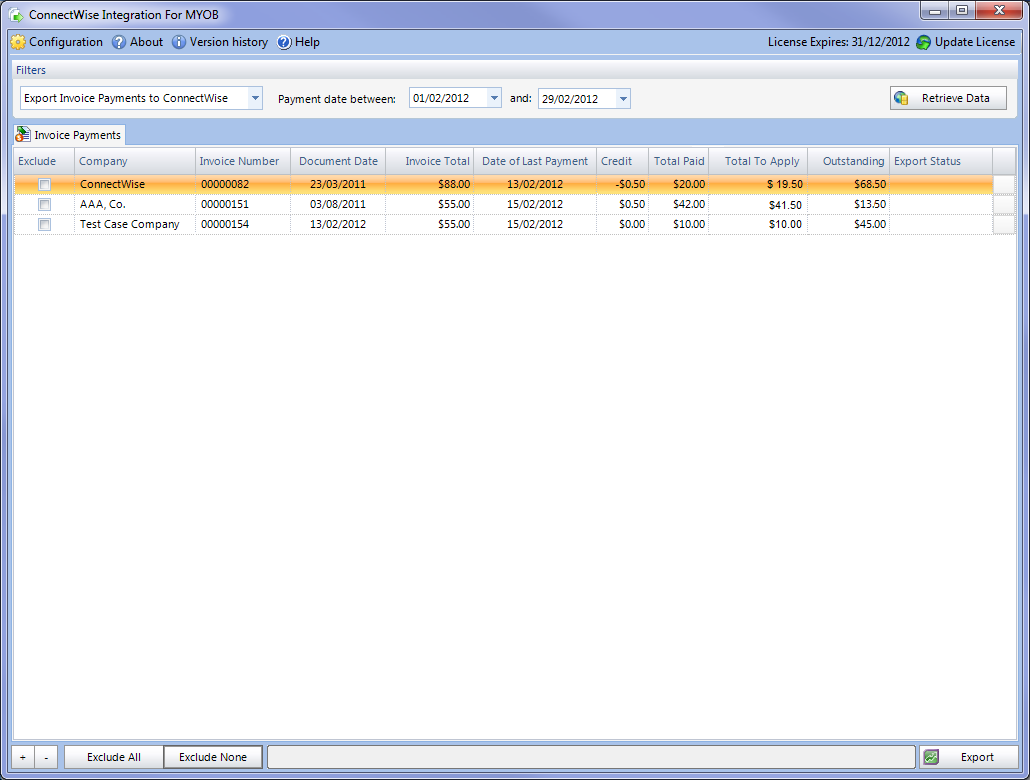Screen dimensions: 1030x780
Task: Click the minus (-) button
Action: [x=46, y=757]
